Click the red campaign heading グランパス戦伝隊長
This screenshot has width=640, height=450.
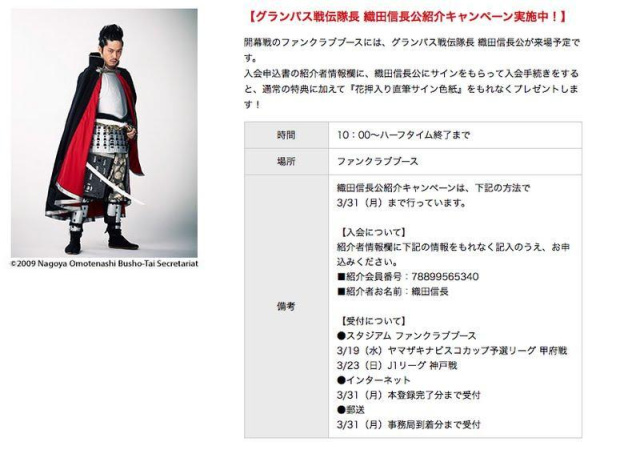[407, 17]
